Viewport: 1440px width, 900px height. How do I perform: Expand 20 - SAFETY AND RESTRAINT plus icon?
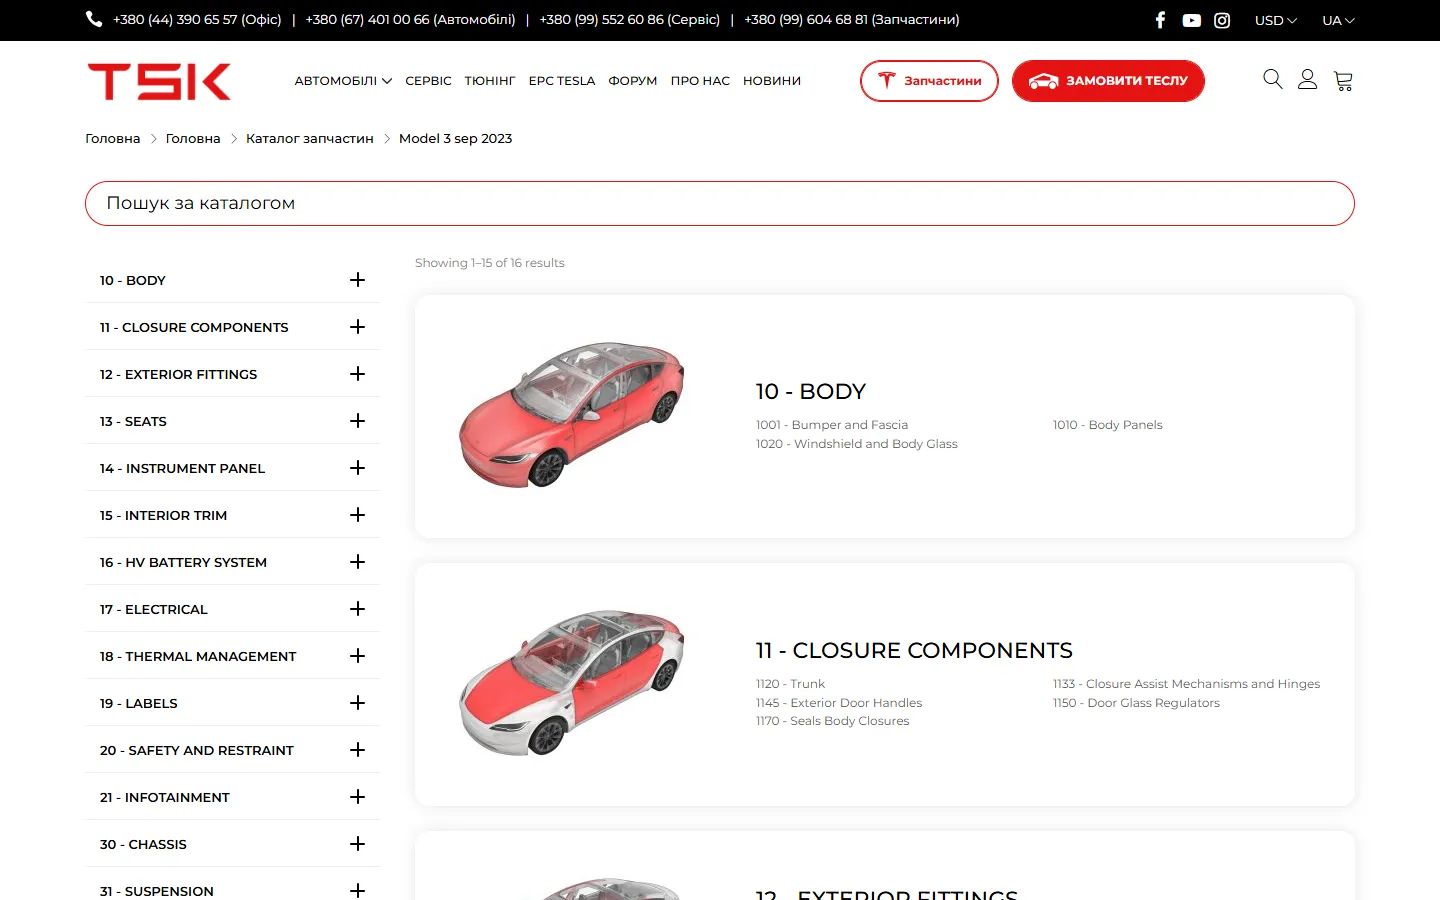pos(357,750)
